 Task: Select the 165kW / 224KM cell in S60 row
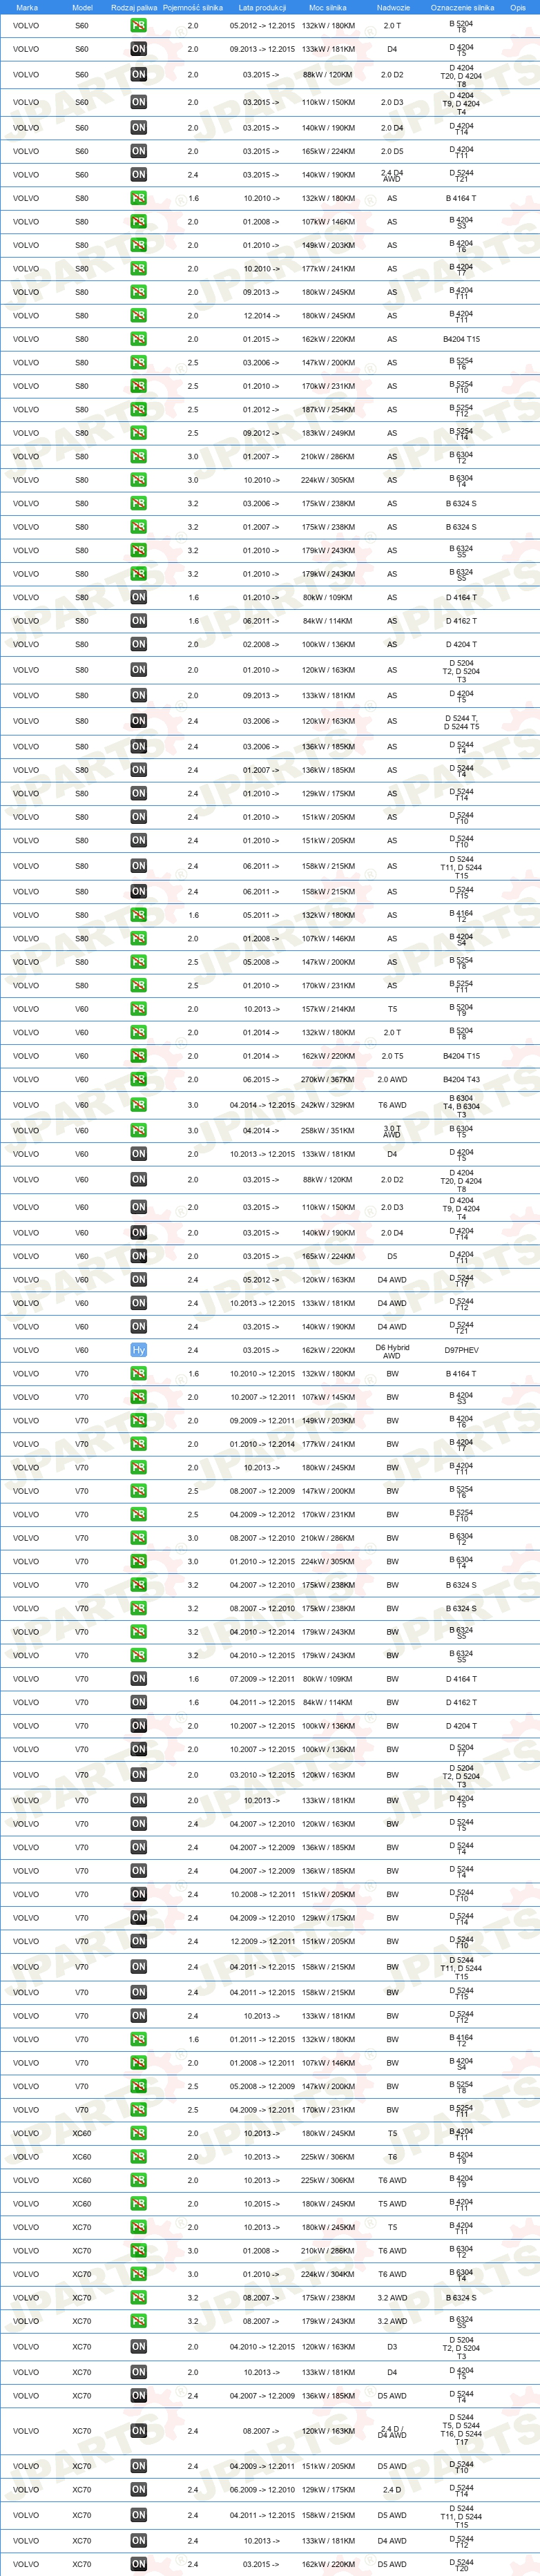[328, 151]
